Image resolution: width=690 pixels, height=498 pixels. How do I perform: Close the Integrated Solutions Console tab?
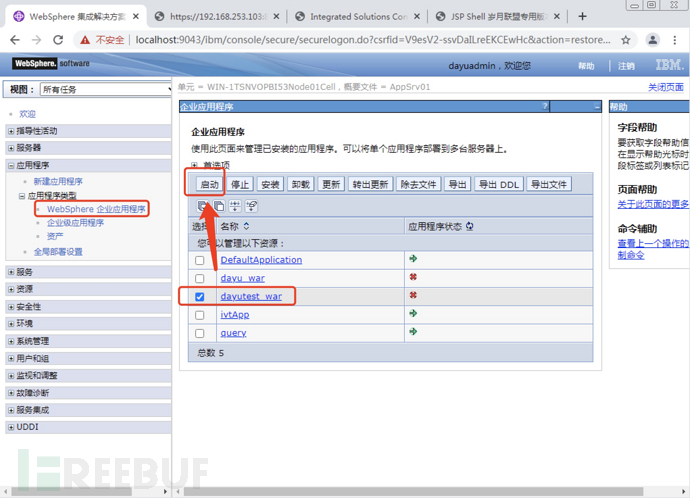tap(417, 16)
